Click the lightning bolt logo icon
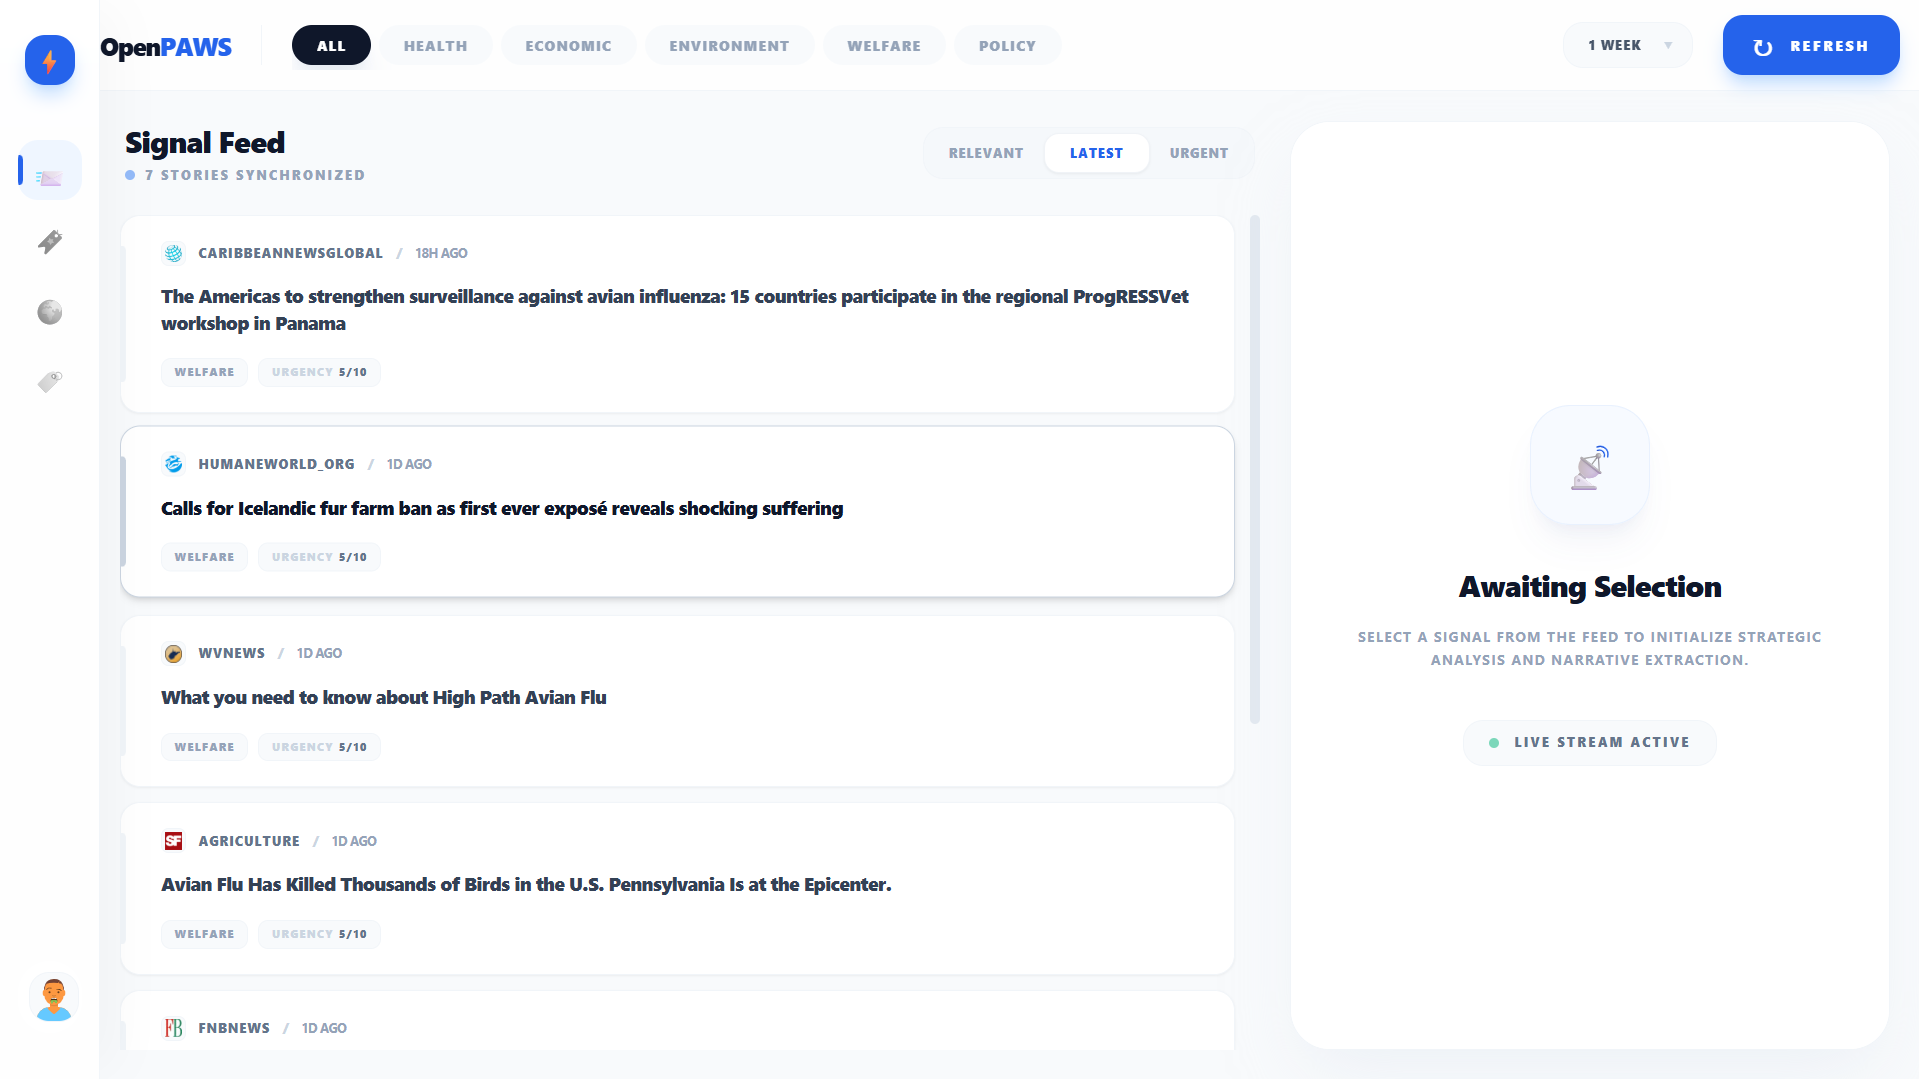This screenshot has width=1919, height=1079. [x=49, y=60]
